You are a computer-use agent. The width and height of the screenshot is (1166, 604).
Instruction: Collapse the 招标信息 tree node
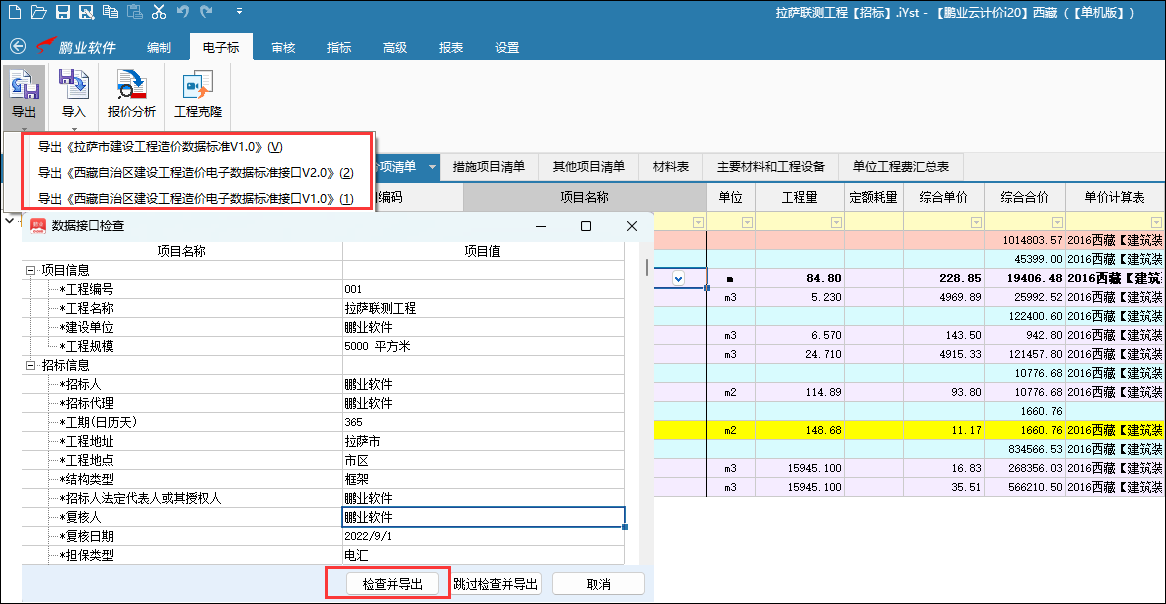click(32, 366)
